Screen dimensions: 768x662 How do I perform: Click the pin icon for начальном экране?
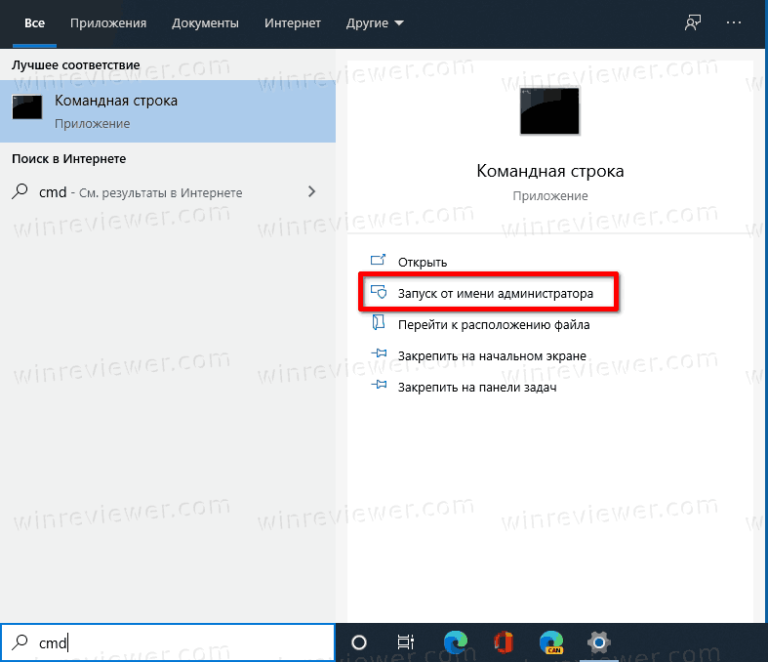coord(379,353)
